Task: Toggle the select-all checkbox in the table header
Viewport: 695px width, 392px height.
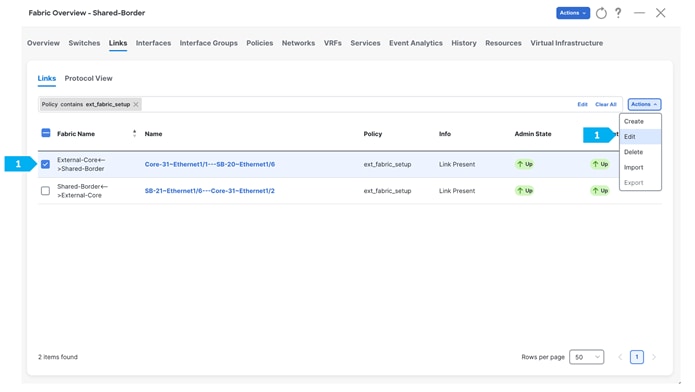Action: (x=46, y=133)
